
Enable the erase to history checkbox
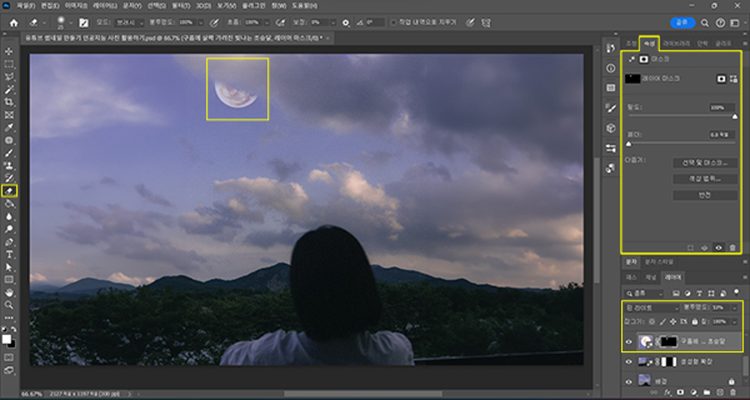tap(394, 22)
